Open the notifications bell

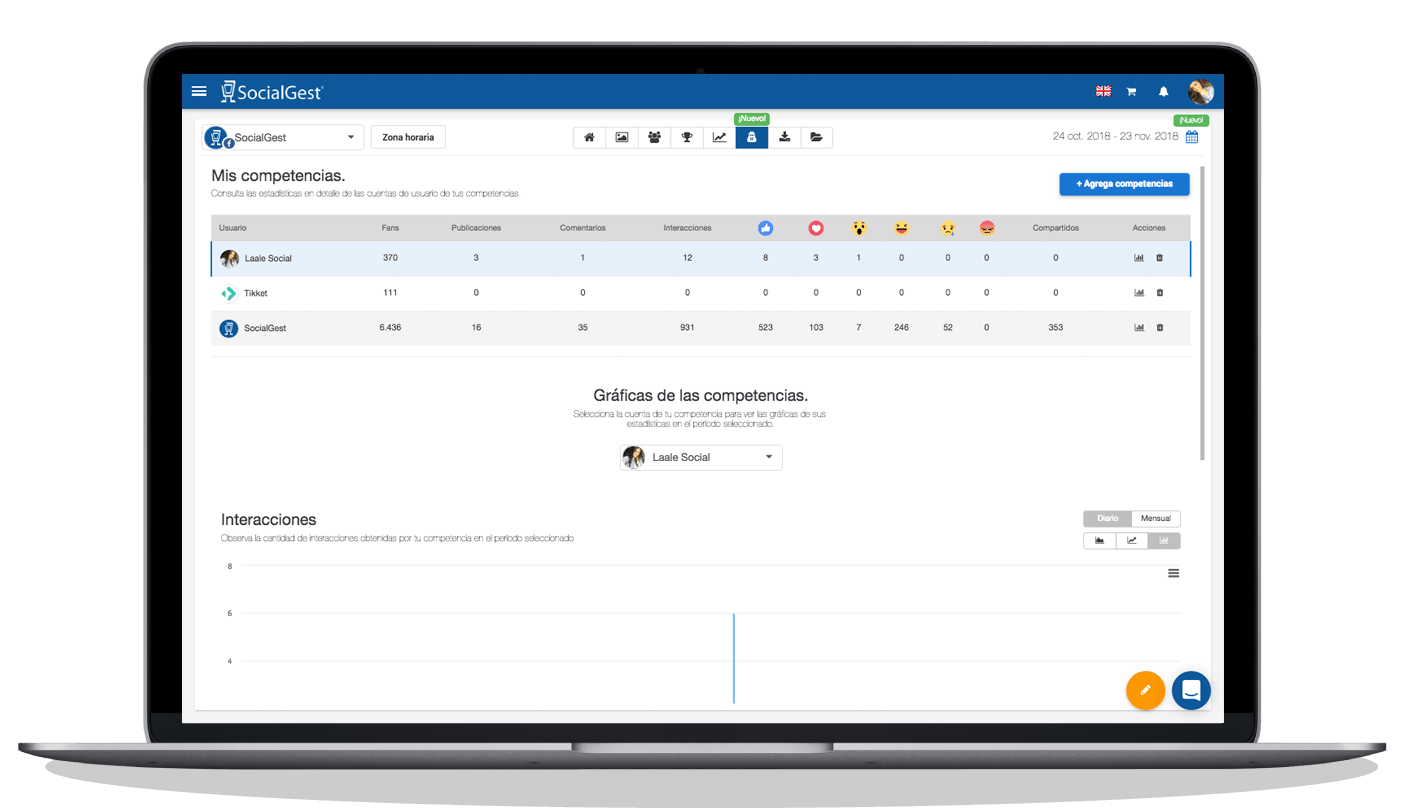[x=1163, y=91]
